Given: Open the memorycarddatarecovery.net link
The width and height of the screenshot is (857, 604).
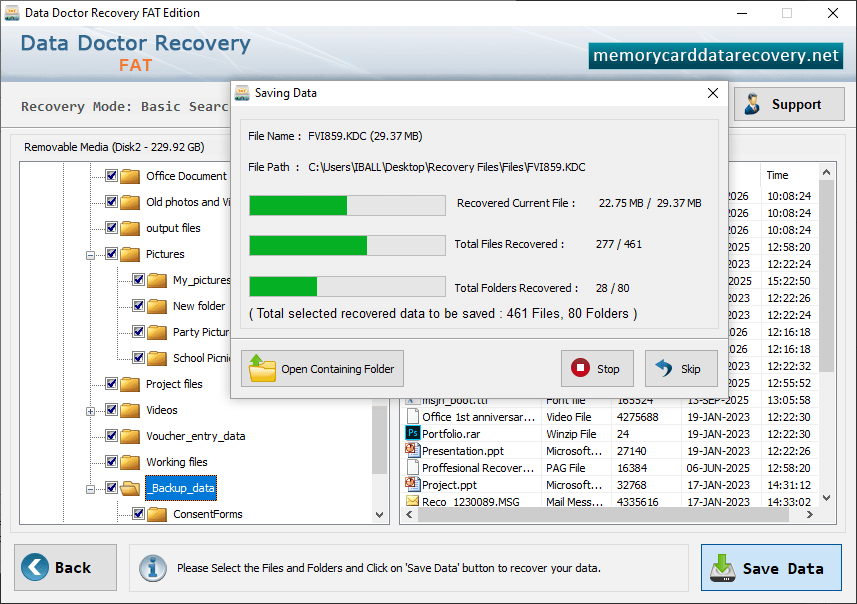Looking at the screenshot, I should click(715, 56).
